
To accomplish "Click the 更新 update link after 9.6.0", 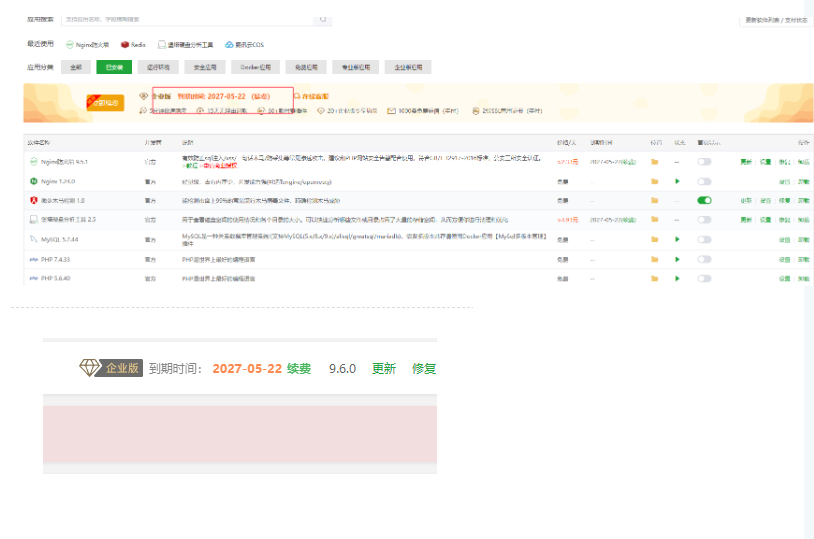I will [384, 369].
